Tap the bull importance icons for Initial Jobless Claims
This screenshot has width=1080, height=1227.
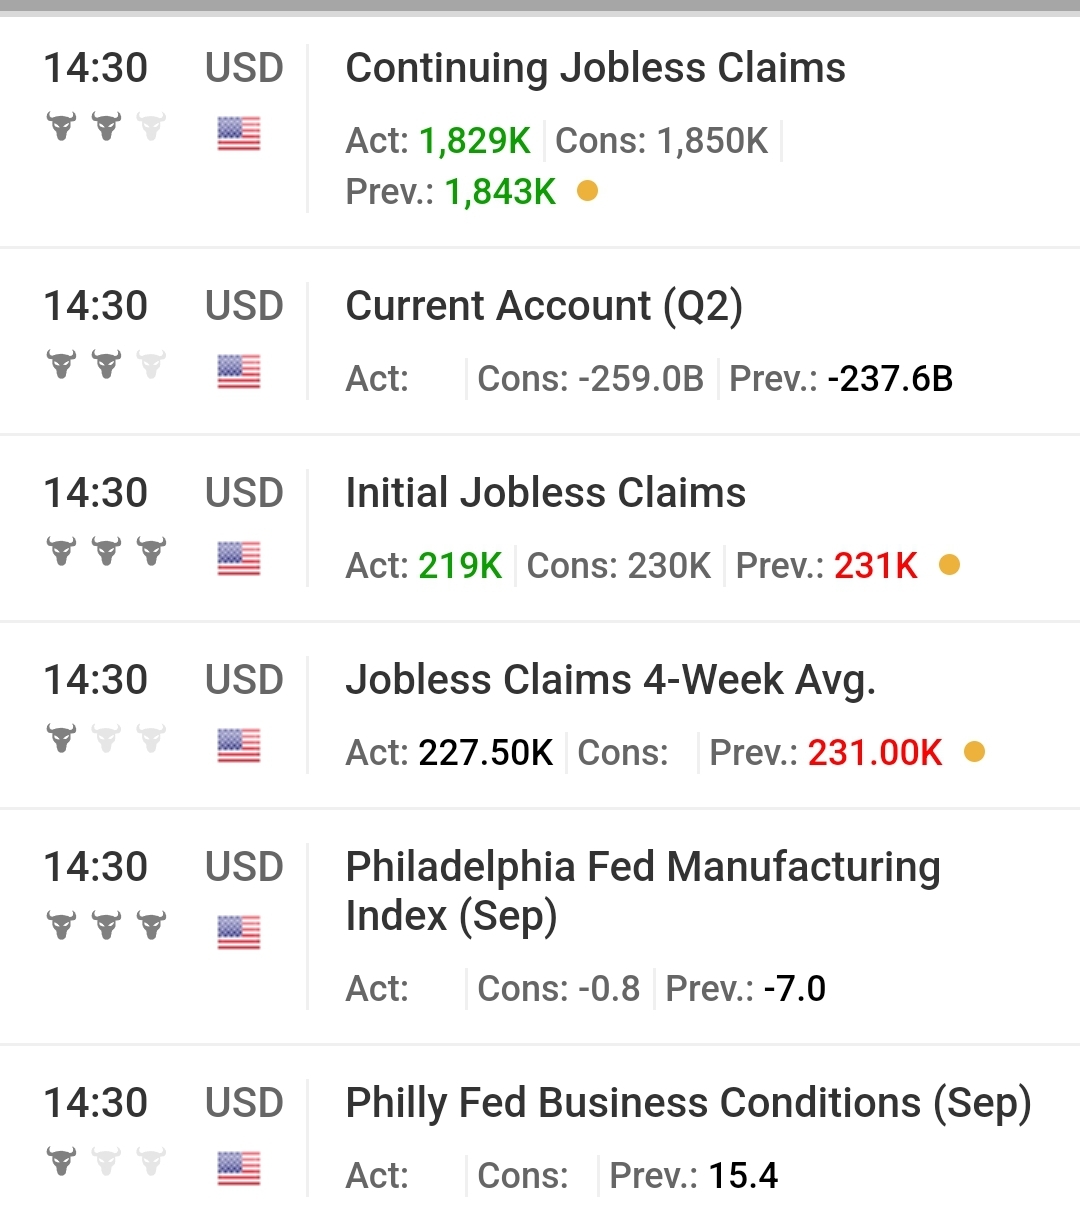pyautogui.click(x=106, y=551)
